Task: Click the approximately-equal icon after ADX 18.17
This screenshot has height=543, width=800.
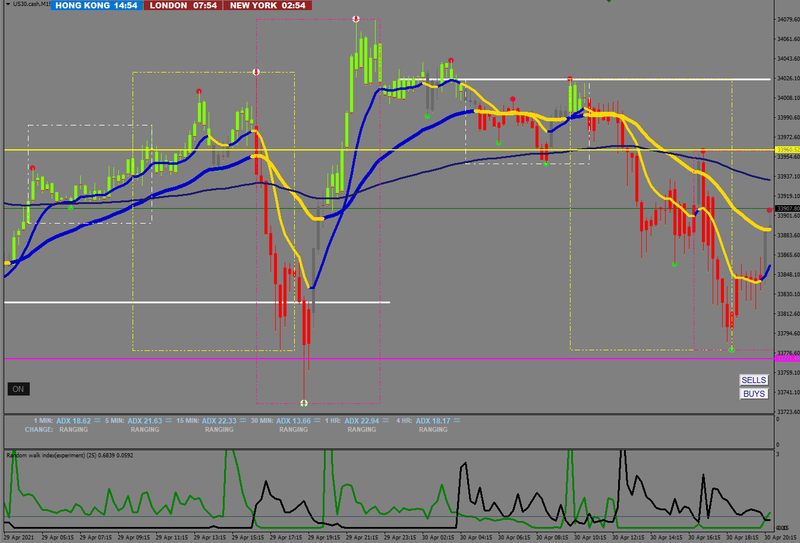Action: (457, 421)
